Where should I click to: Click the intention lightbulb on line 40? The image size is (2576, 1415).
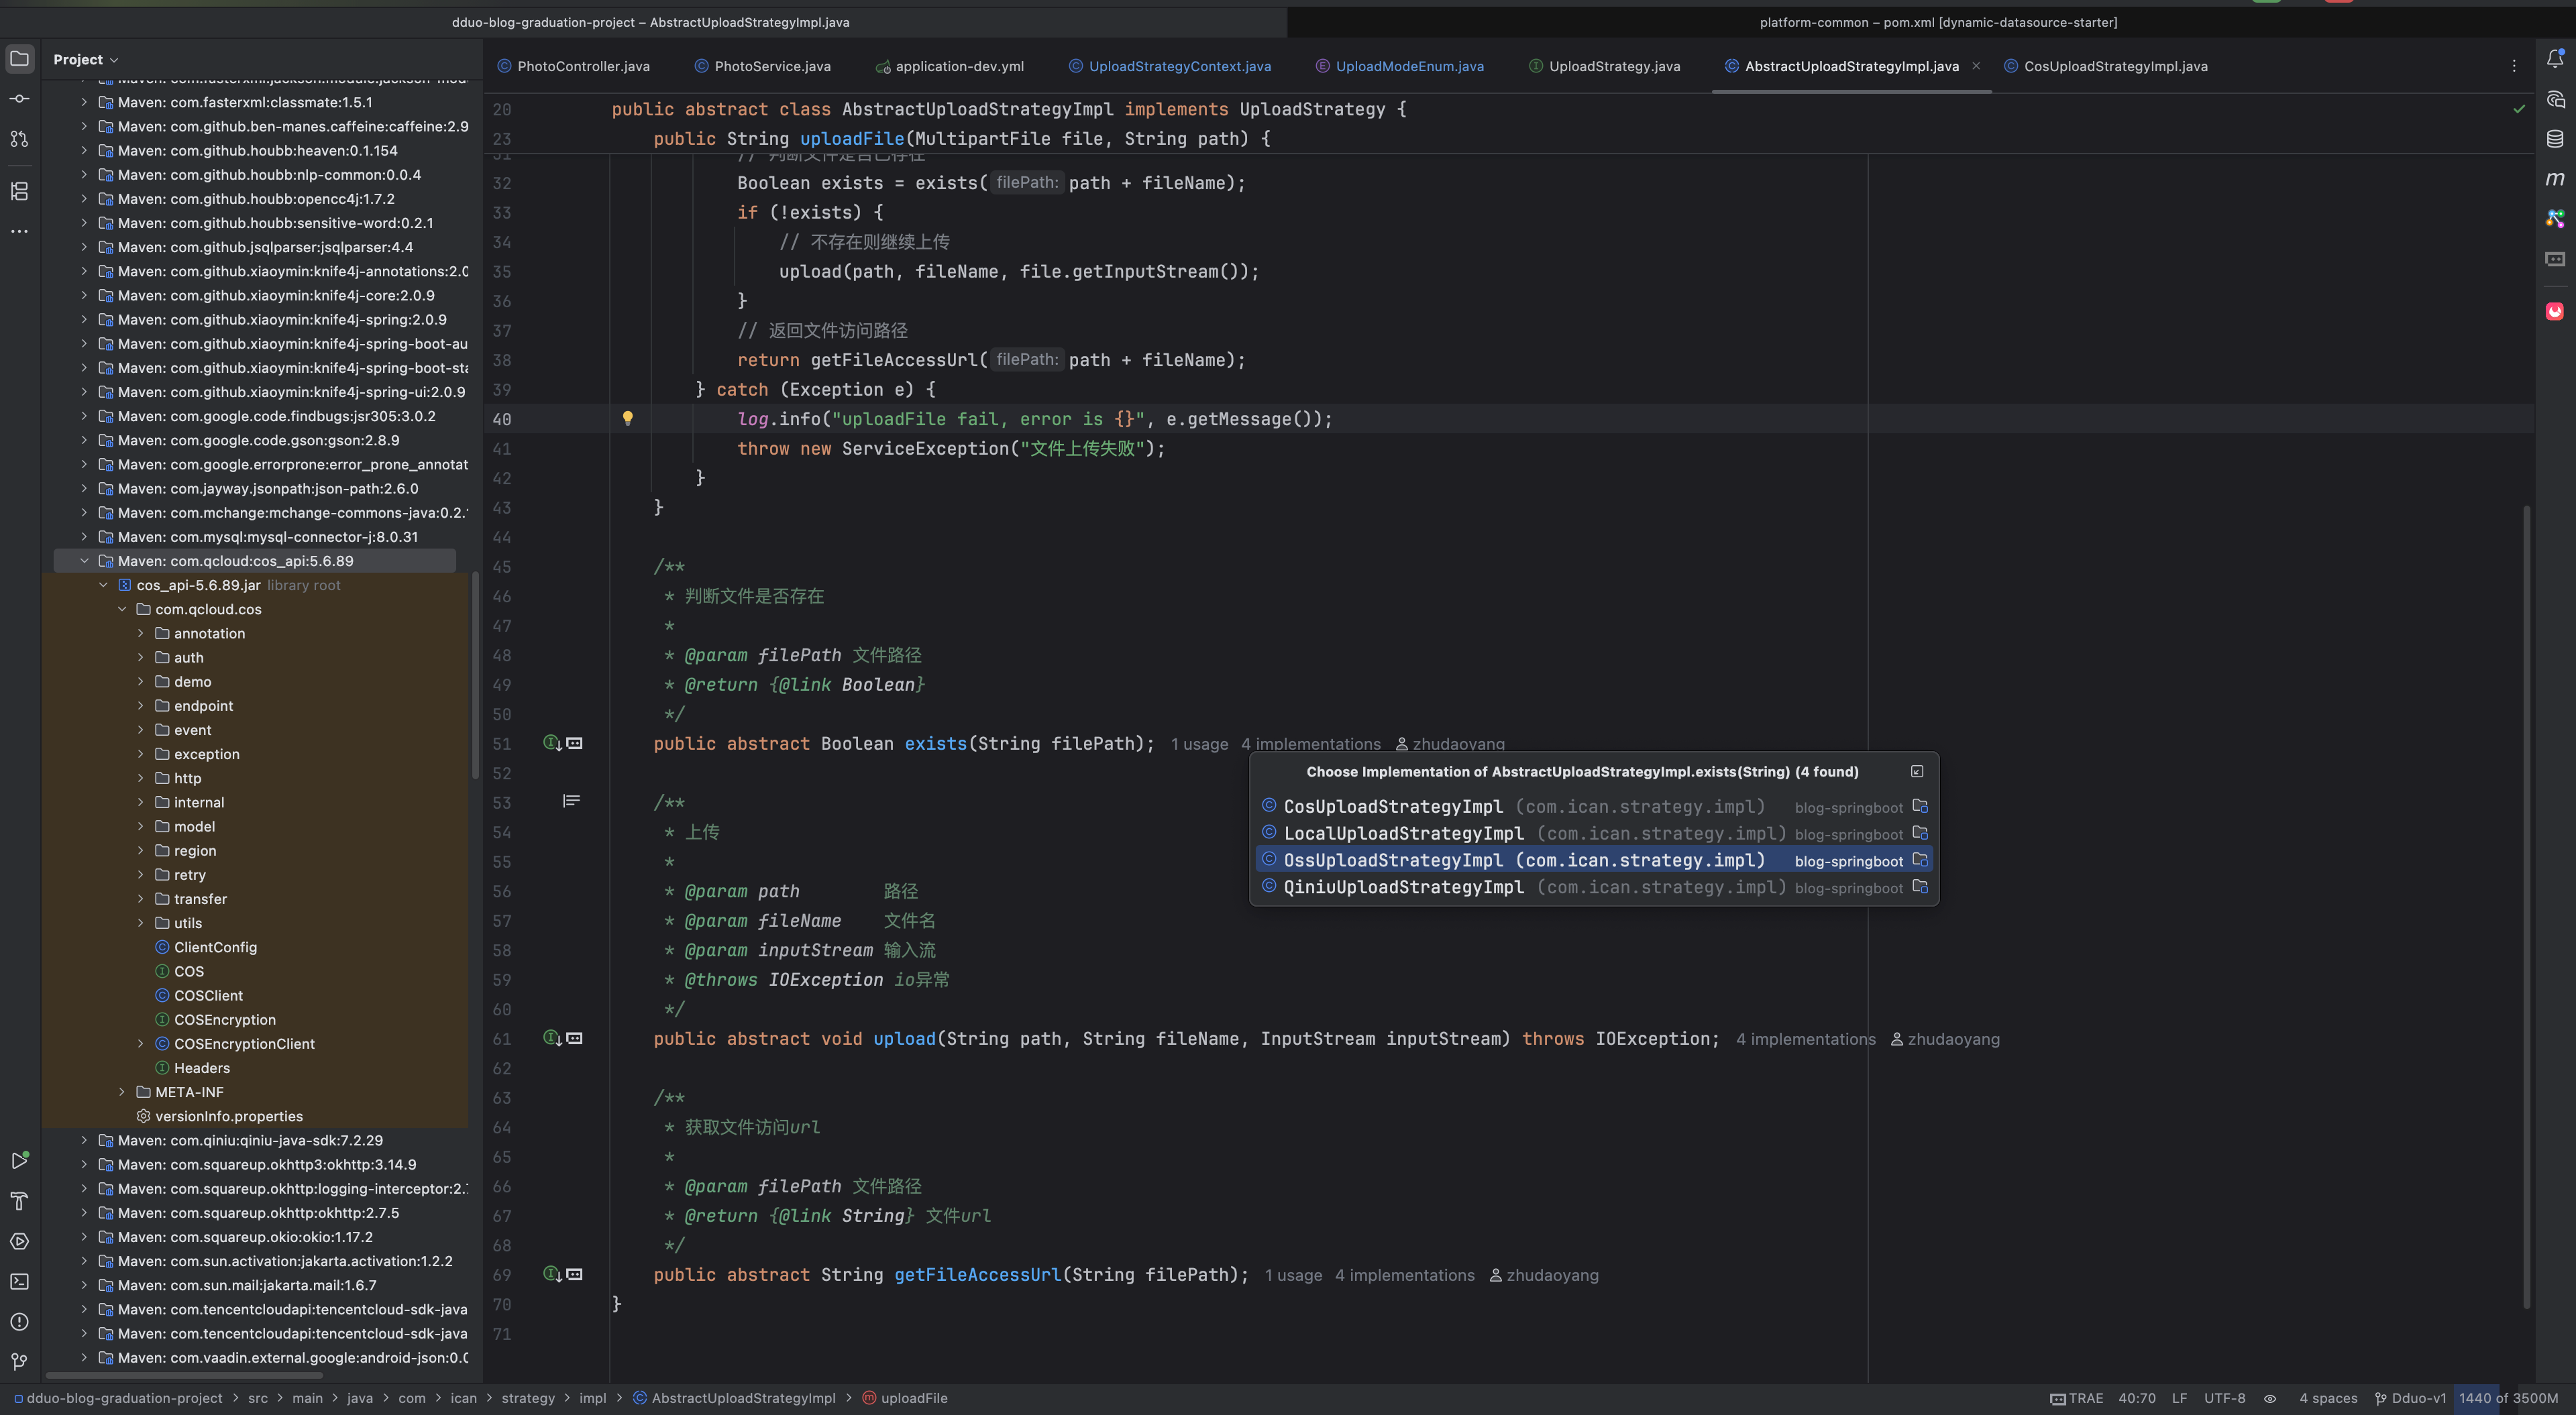click(628, 419)
